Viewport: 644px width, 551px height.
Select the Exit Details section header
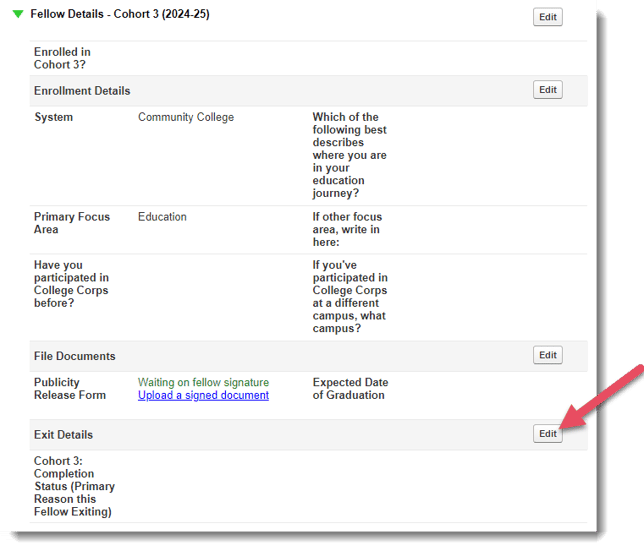[63, 435]
